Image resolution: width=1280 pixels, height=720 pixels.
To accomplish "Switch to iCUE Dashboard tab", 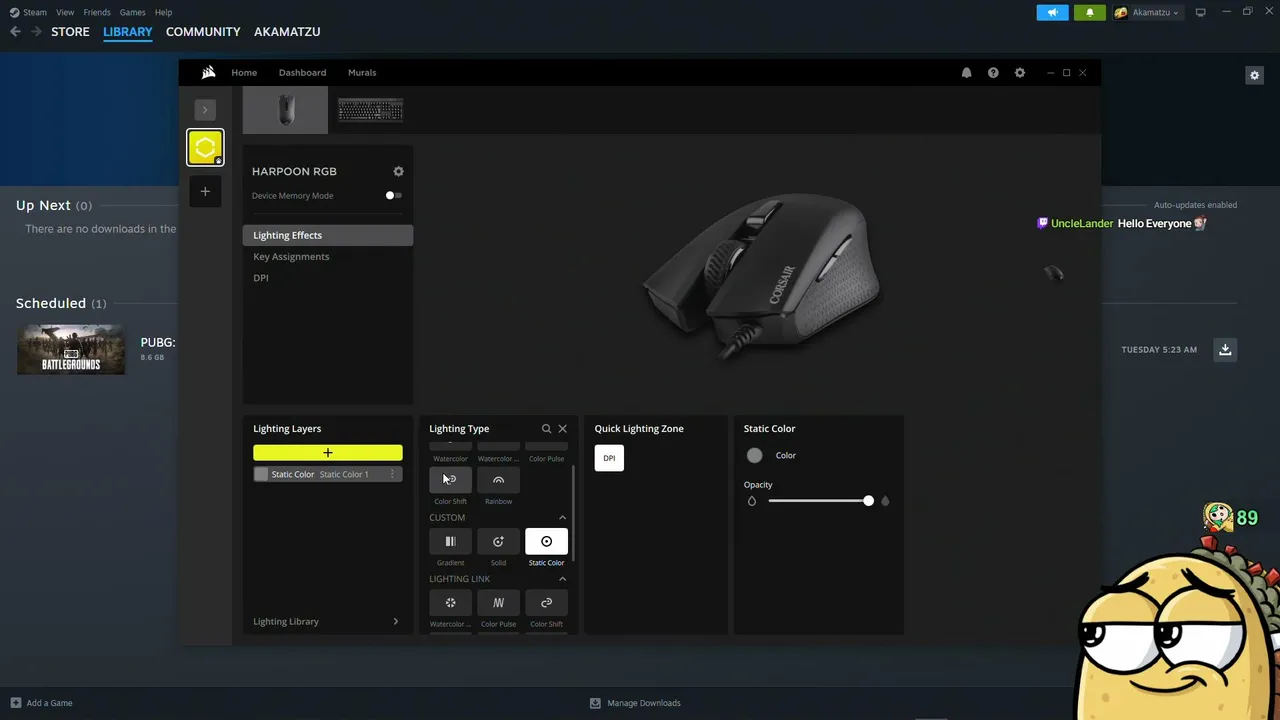I will [302, 73].
